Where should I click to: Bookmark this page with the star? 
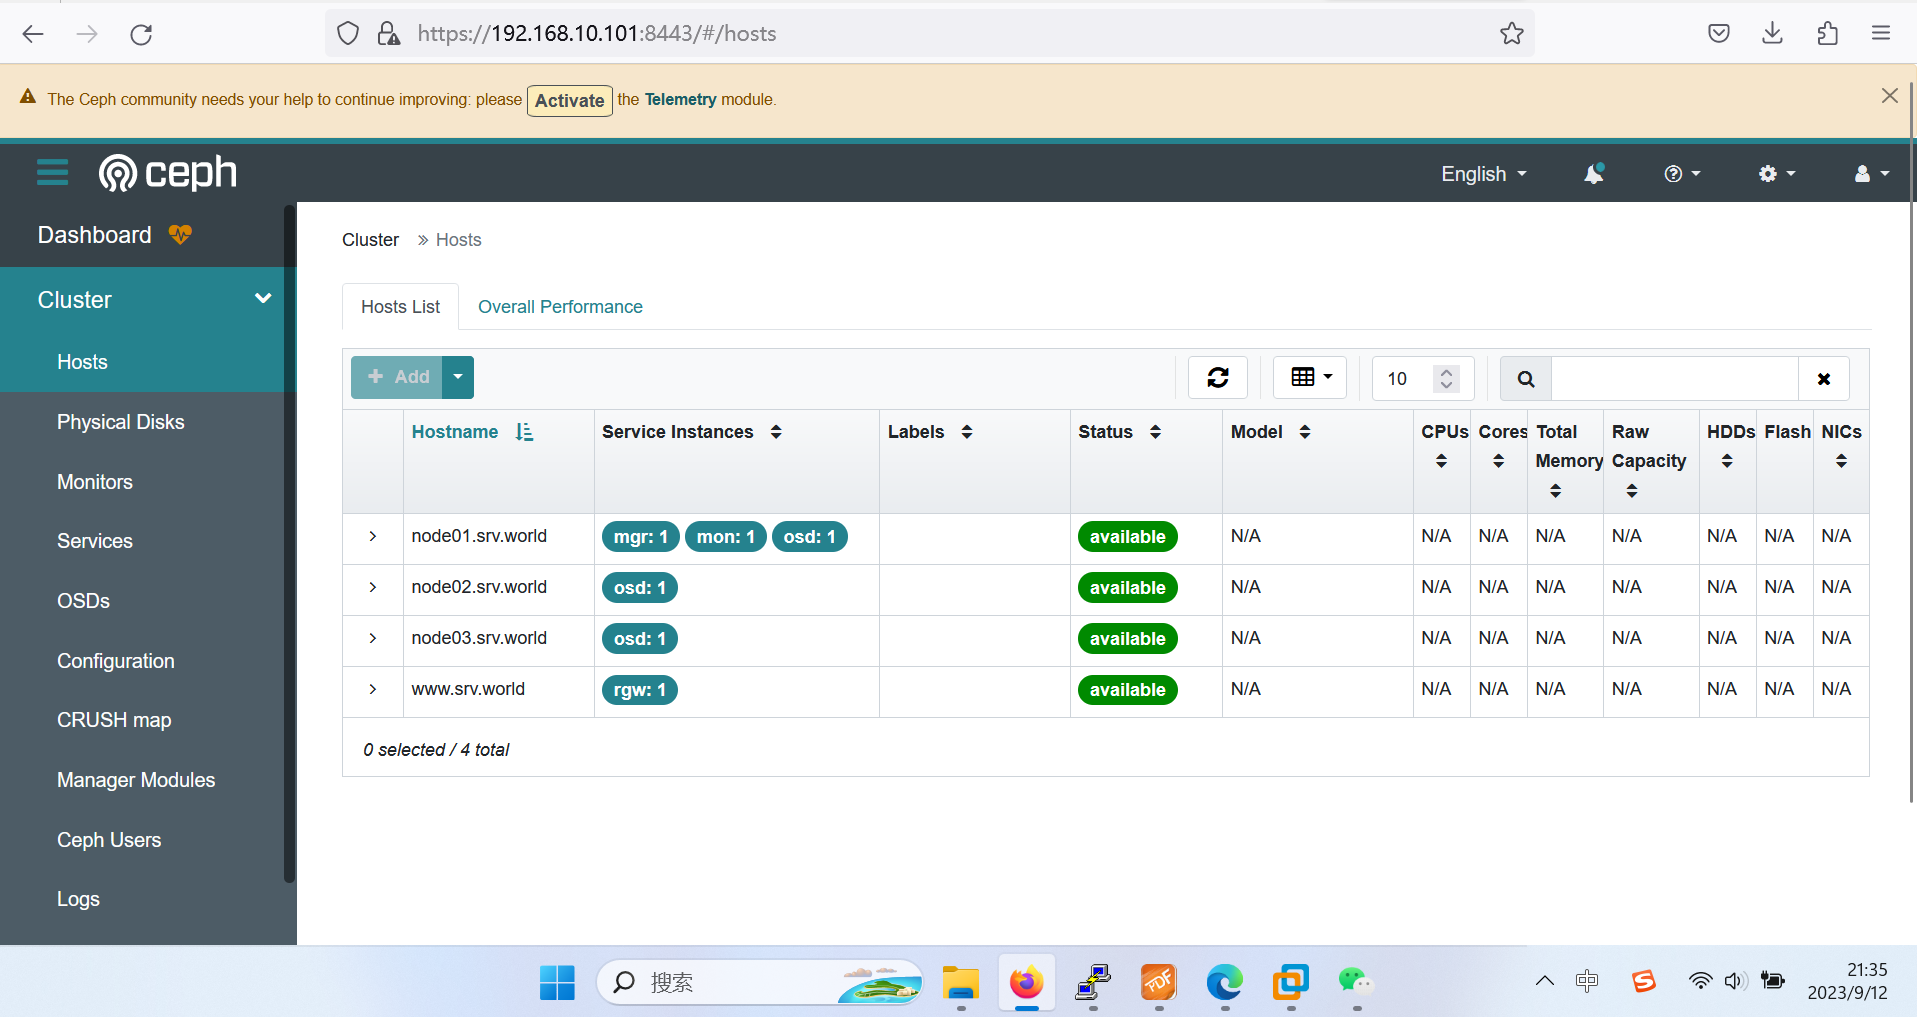pos(1511,34)
